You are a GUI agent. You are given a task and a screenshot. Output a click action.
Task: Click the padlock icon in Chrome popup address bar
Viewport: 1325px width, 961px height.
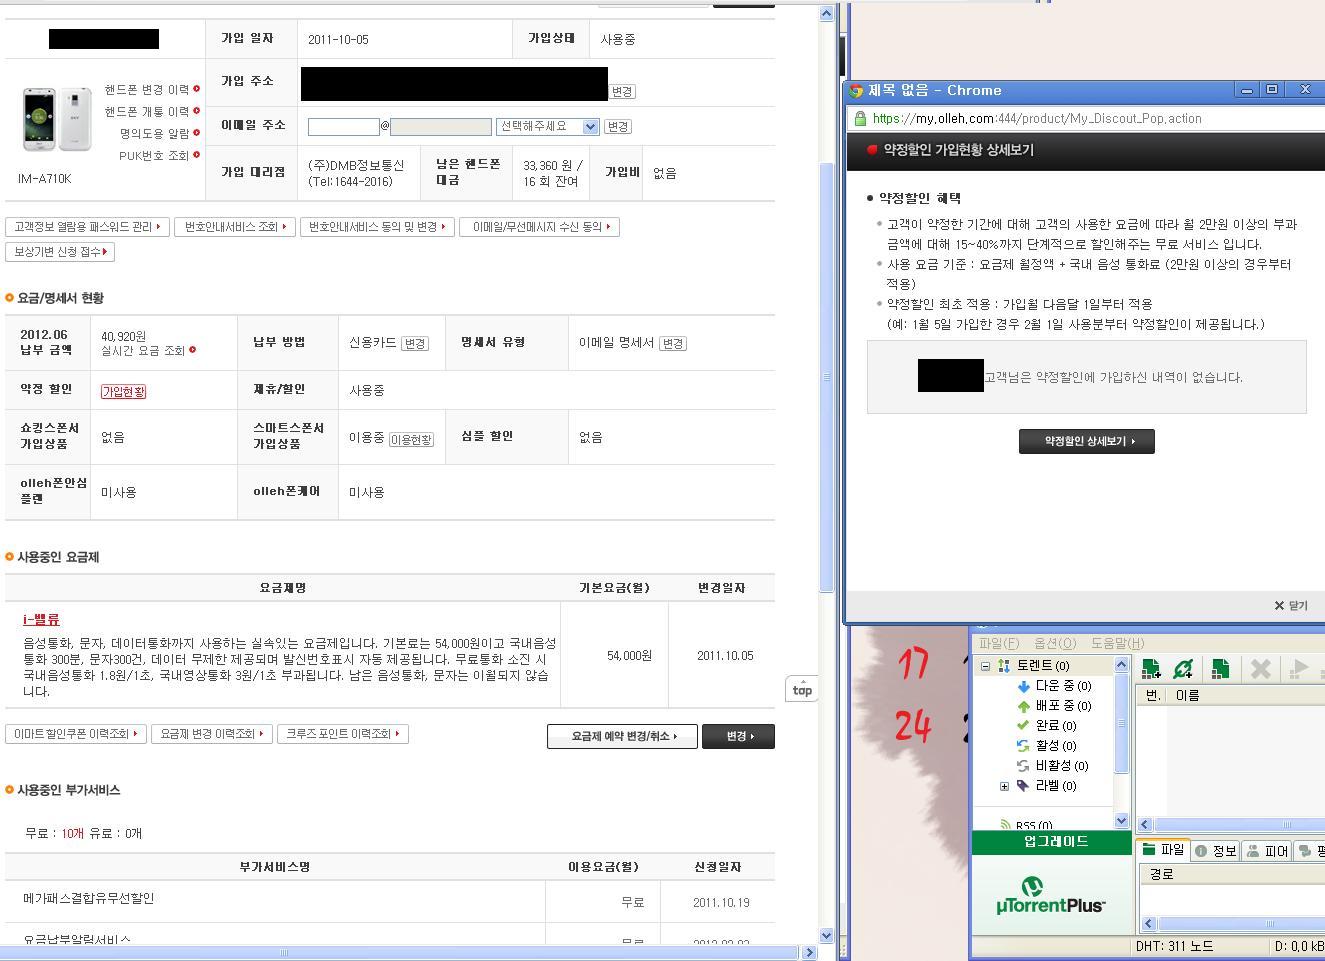pos(859,118)
